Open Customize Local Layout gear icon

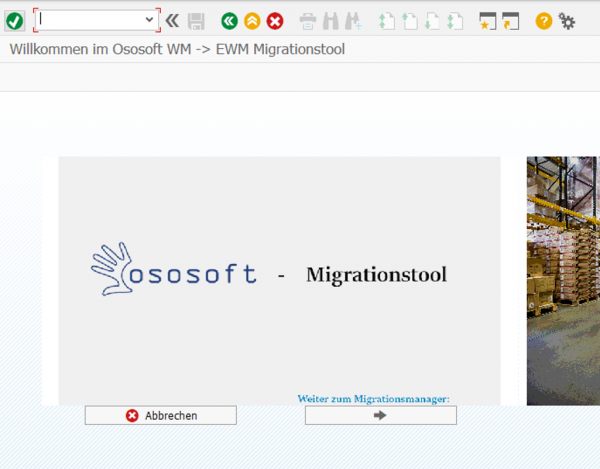[567, 21]
